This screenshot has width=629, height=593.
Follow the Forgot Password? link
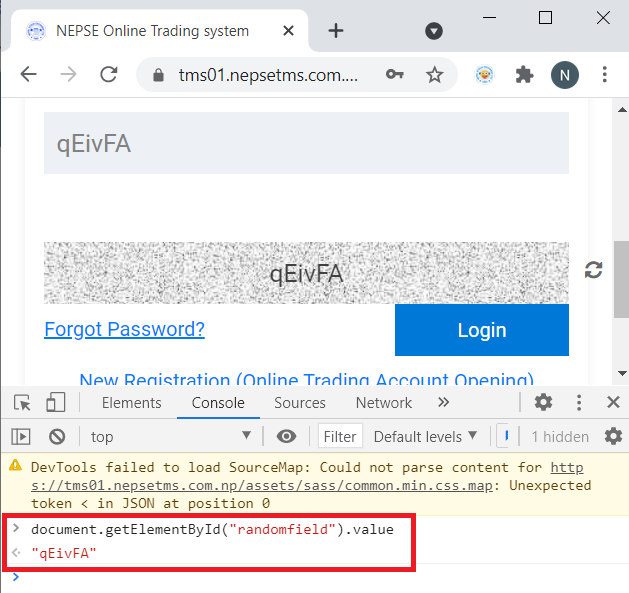pos(124,329)
